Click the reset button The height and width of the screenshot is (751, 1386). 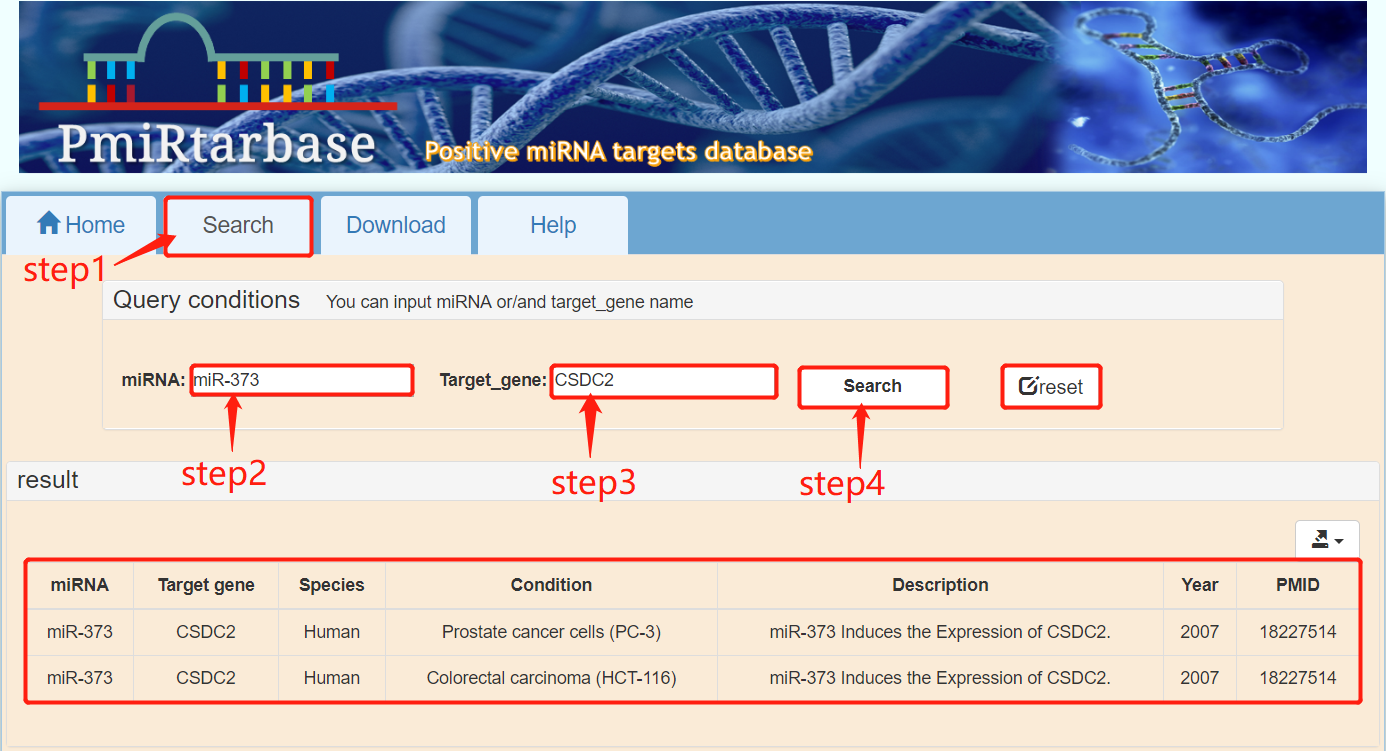click(x=1051, y=386)
